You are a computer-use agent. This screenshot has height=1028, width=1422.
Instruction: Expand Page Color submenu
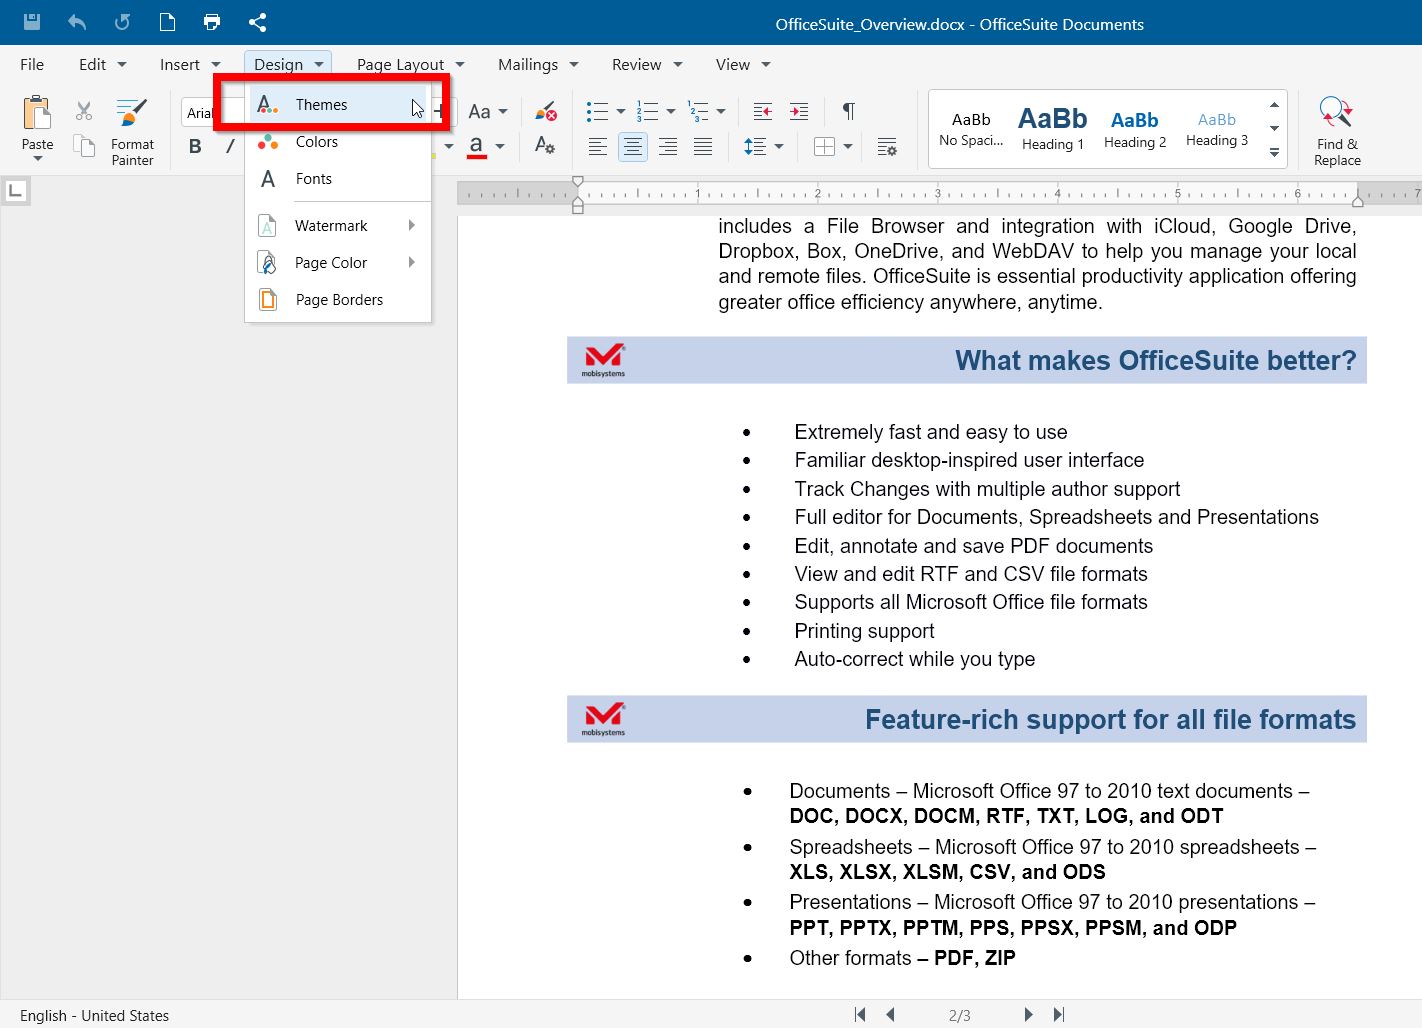338,262
